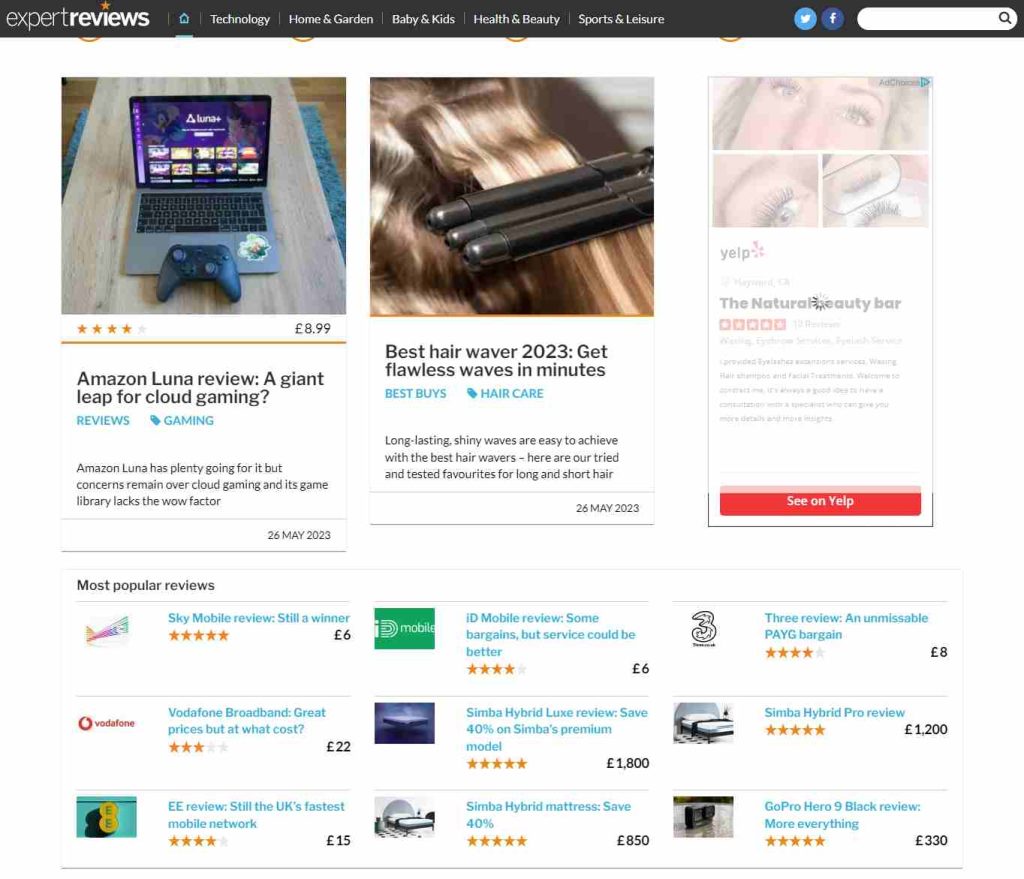
Task: Focus the site search field
Action: tap(929, 18)
